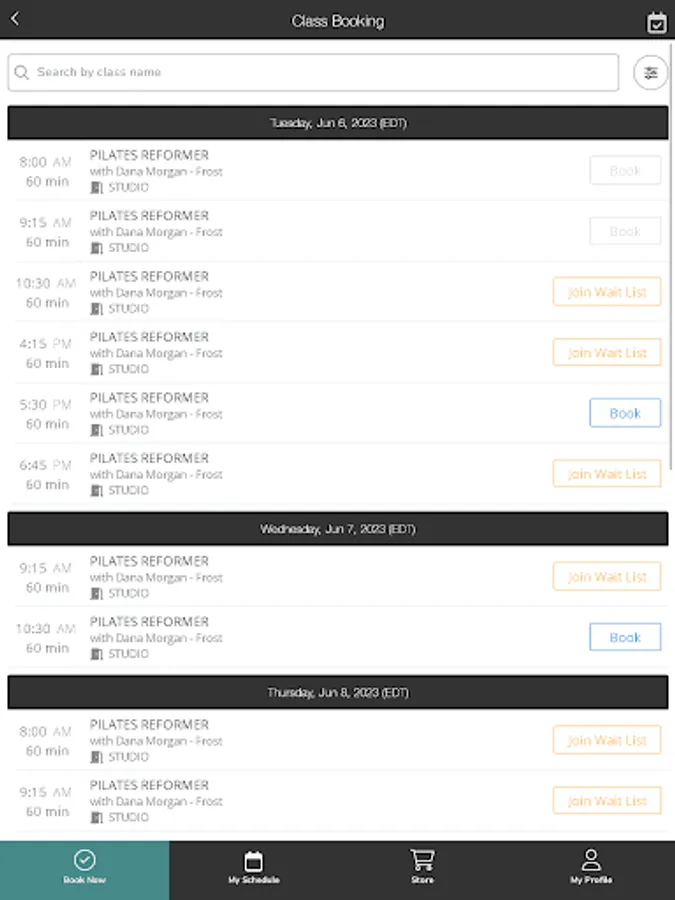Book Wednesday 10:30 AM Pilates Reformer

624,637
